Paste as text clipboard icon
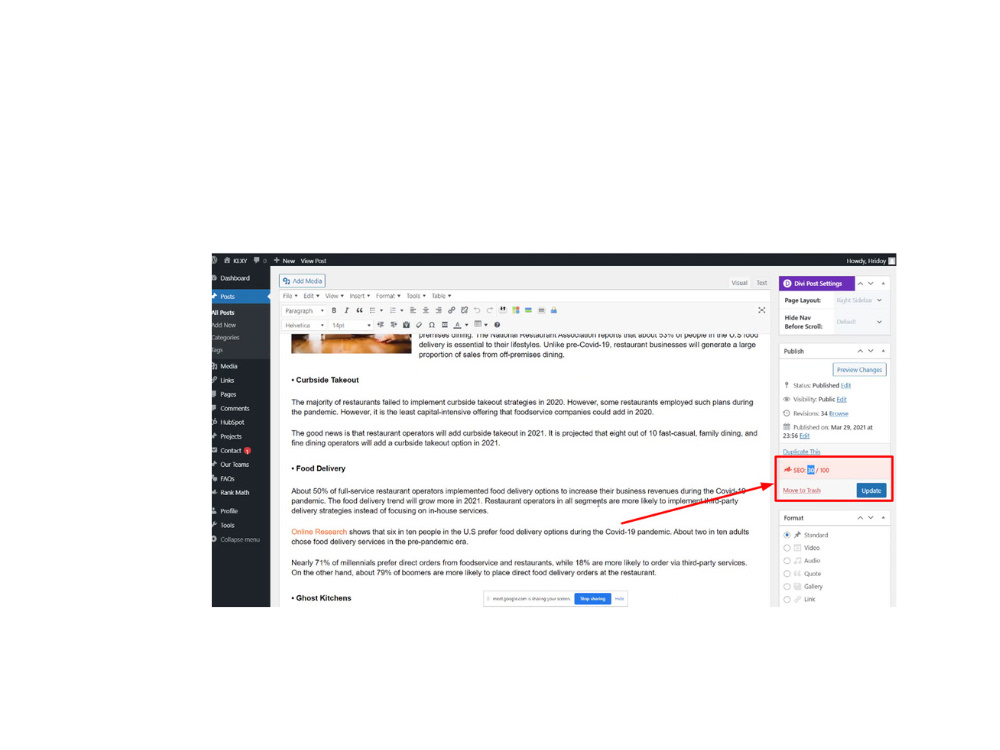The width and height of the screenshot is (1000, 750). [406, 325]
